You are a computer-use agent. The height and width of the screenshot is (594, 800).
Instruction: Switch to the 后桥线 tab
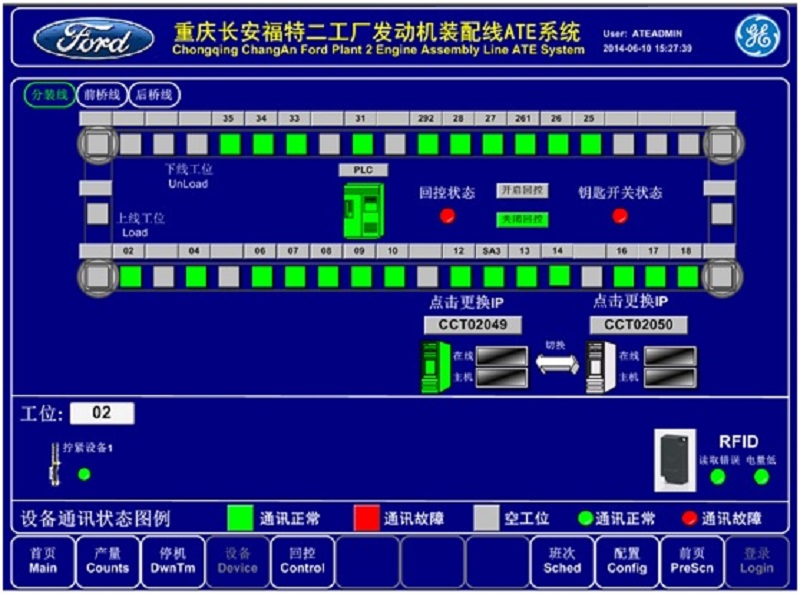coord(155,95)
